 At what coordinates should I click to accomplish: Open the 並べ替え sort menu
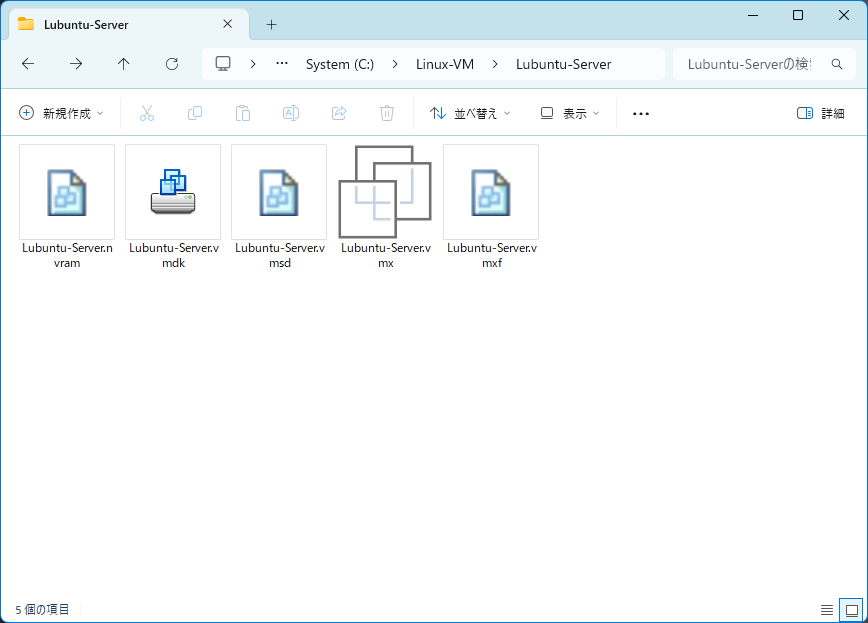469,113
